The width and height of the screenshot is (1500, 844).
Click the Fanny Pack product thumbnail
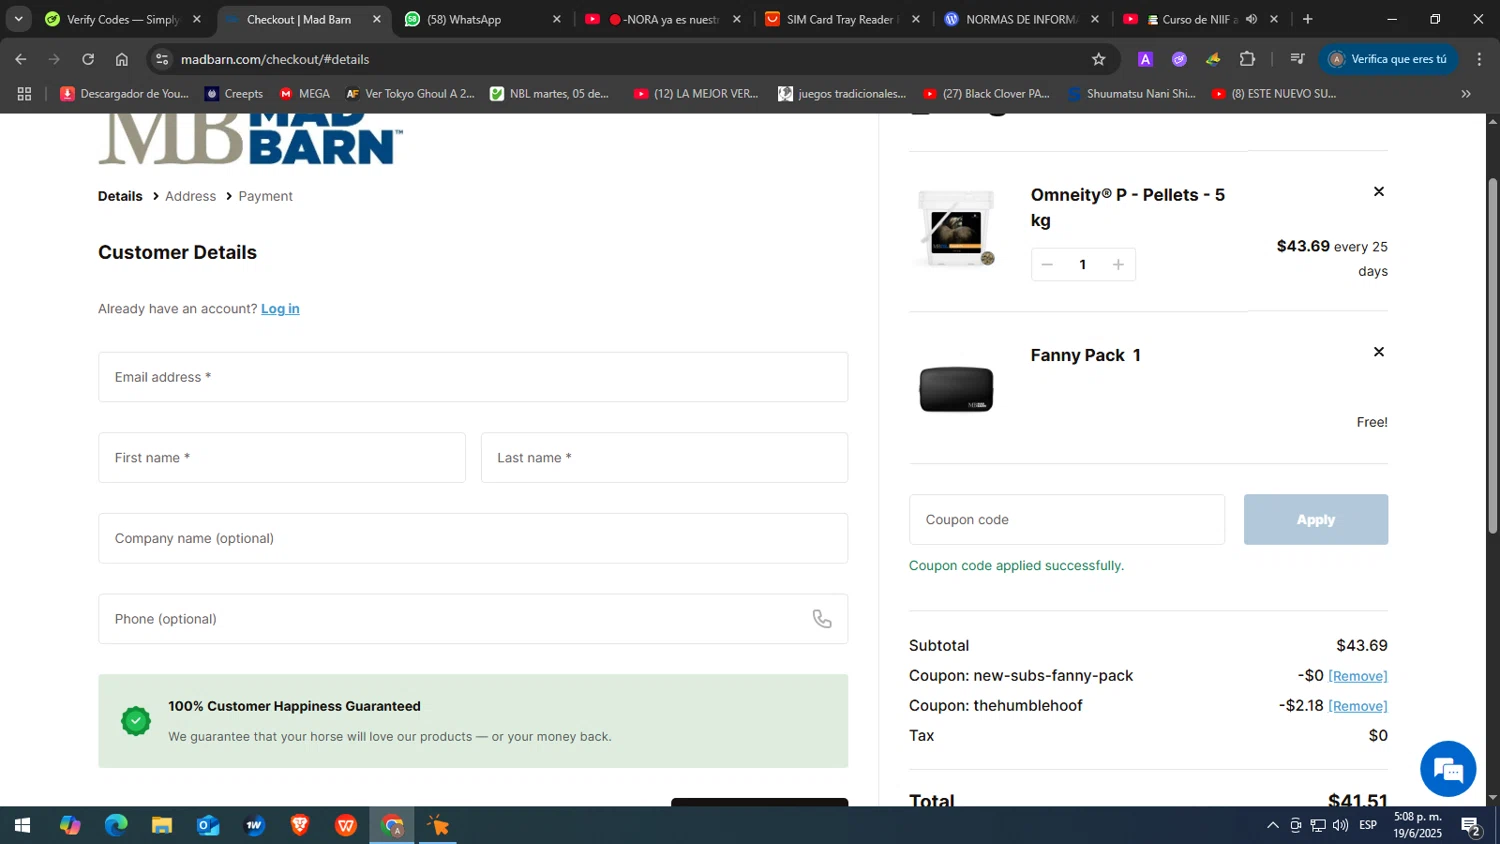pyautogui.click(x=956, y=389)
